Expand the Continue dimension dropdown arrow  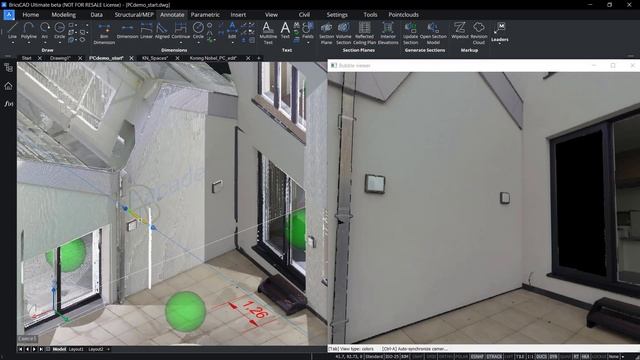(x=180, y=42)
